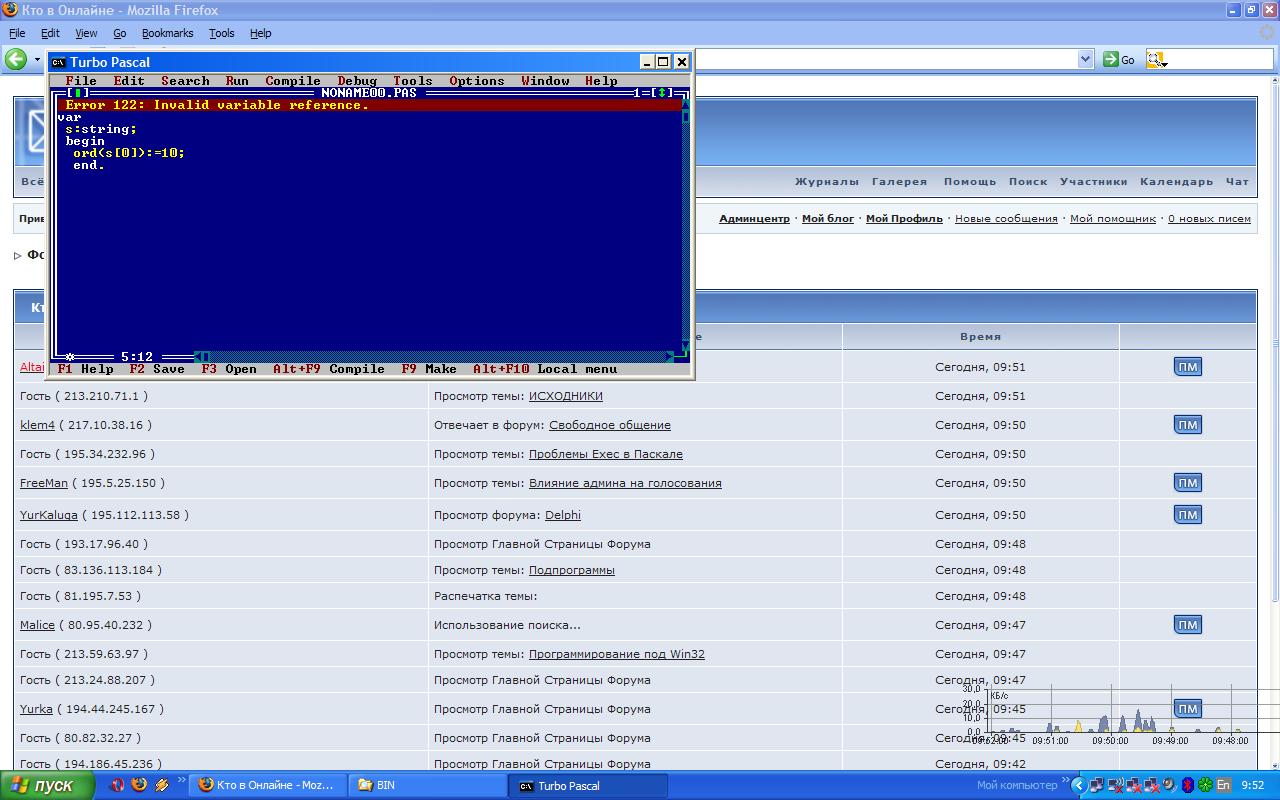Click the editor window close box icon

coord(75,93)
